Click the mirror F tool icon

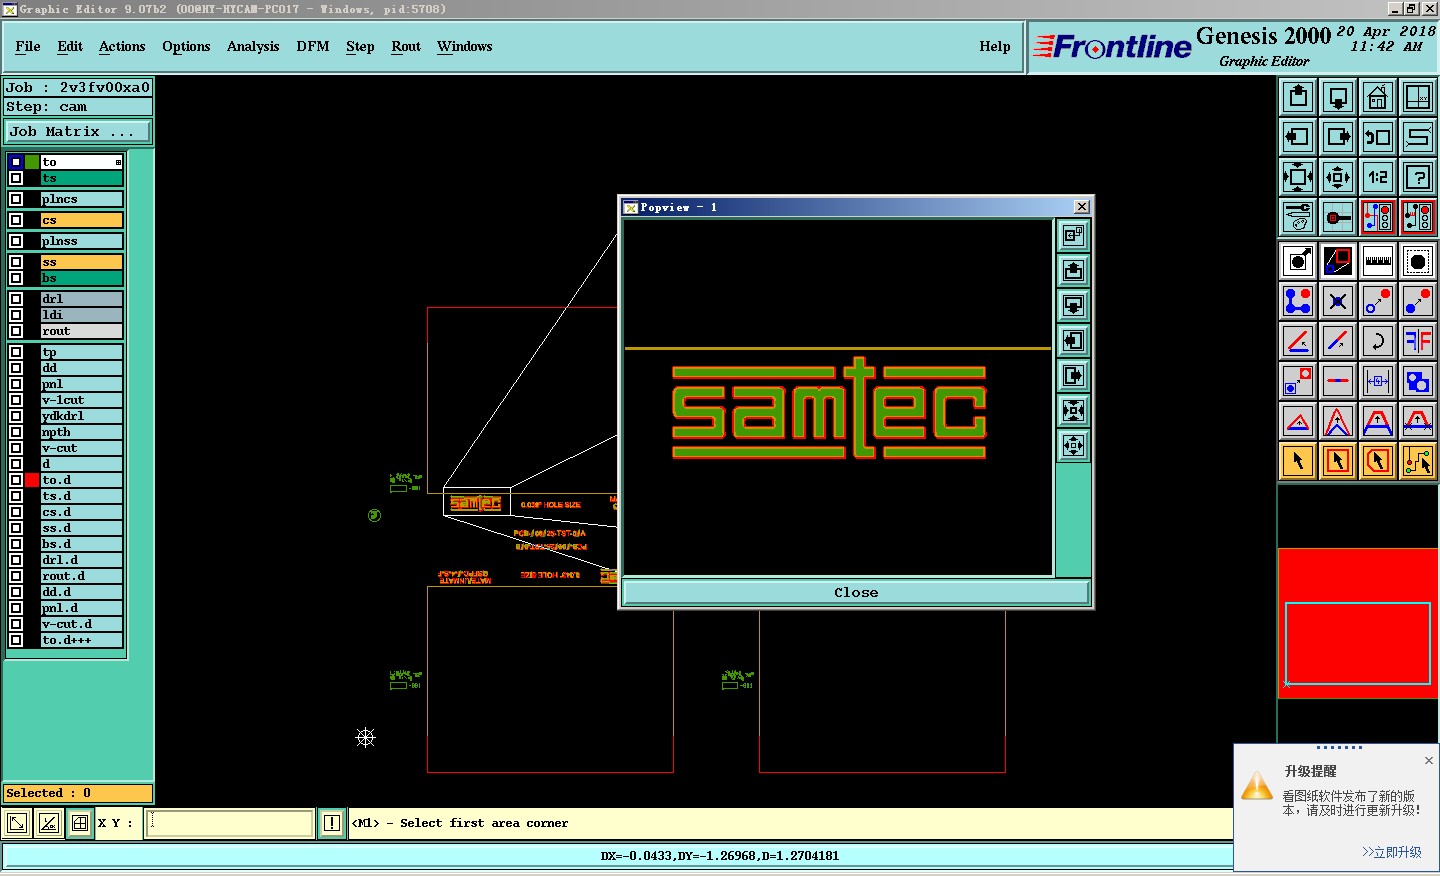[1418, 341]
